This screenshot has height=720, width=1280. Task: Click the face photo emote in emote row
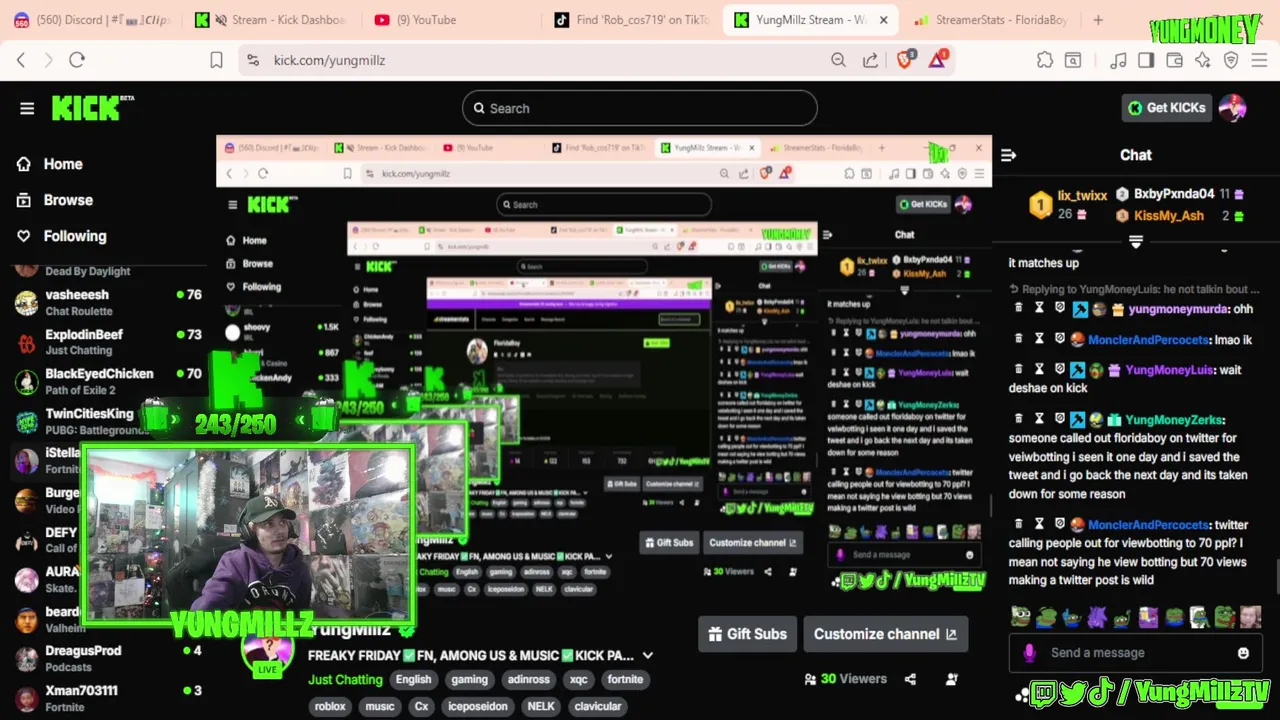coord(1251,617)
